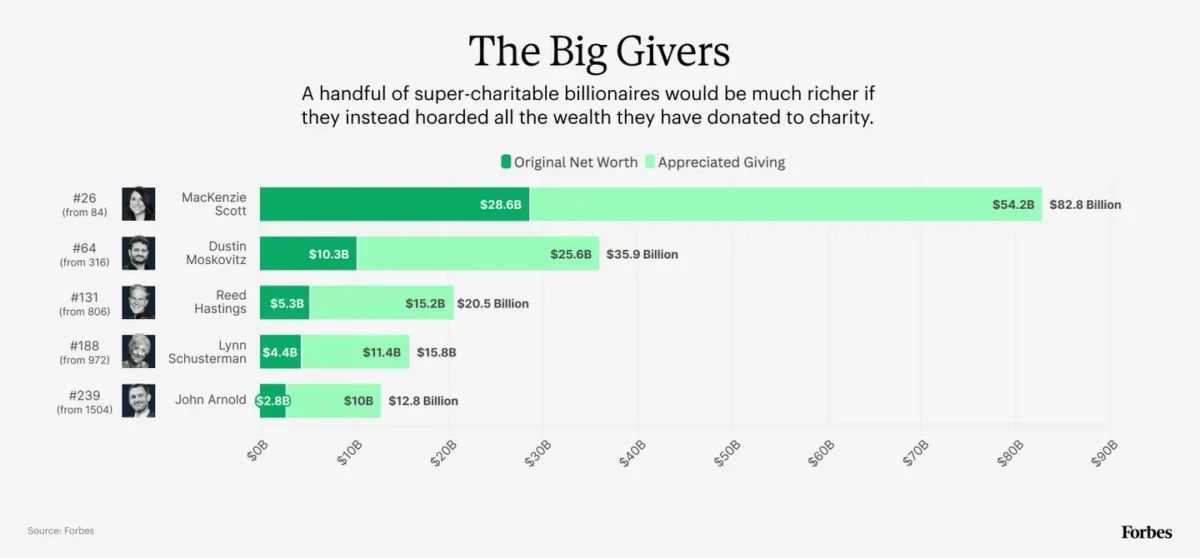Click Reed Hastings's portrait photo
Viewport: 1200px width, 558px height.
(x=138, y=302)
